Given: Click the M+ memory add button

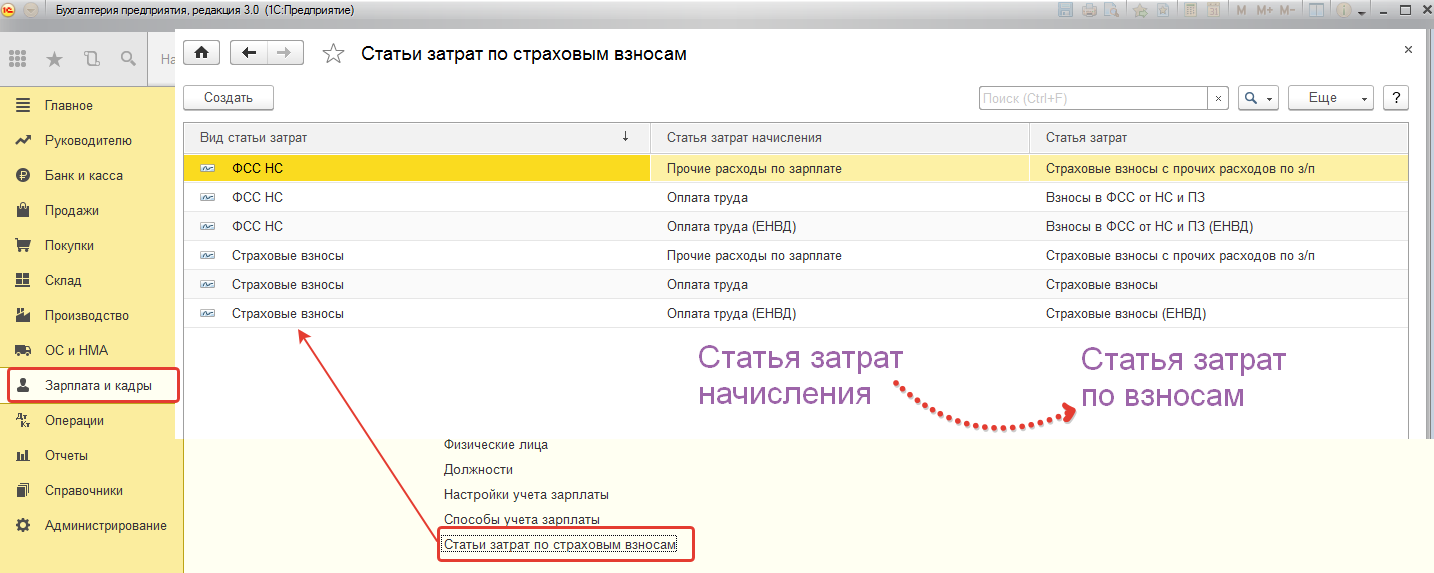Looking at the screenshot, I should click(x=1264, y=10).
